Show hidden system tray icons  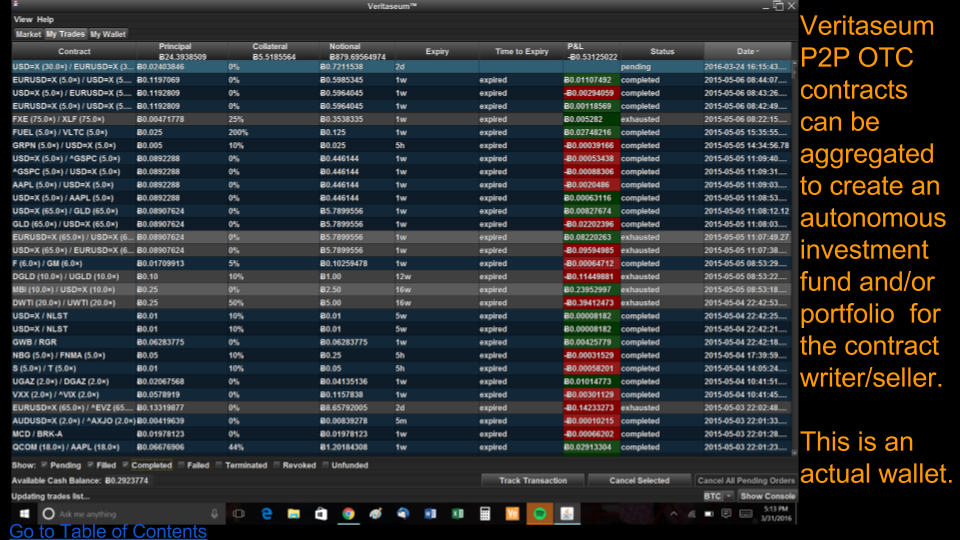pyautogui.click(x=673, y=514)
